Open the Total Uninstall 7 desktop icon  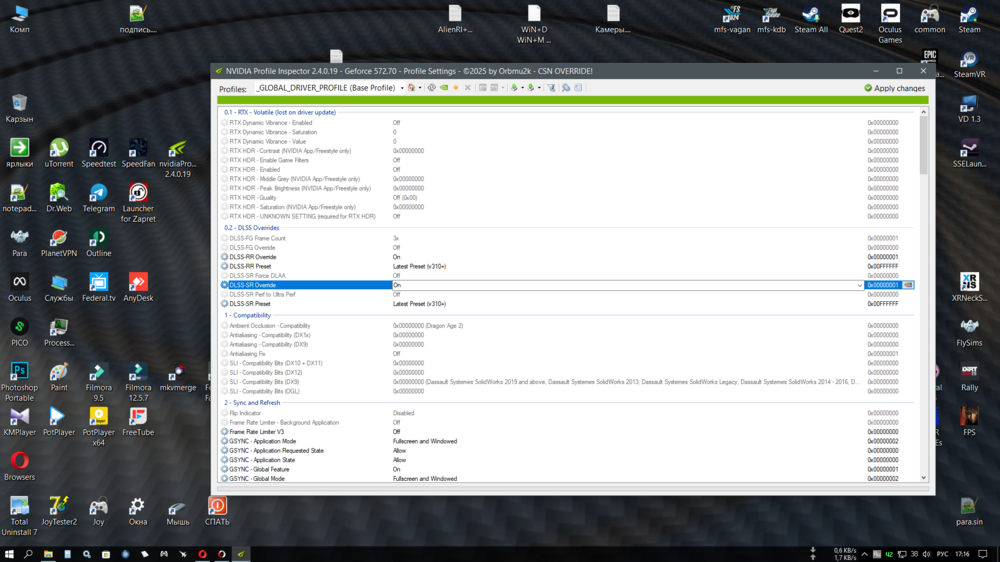(x=19, y=515)
